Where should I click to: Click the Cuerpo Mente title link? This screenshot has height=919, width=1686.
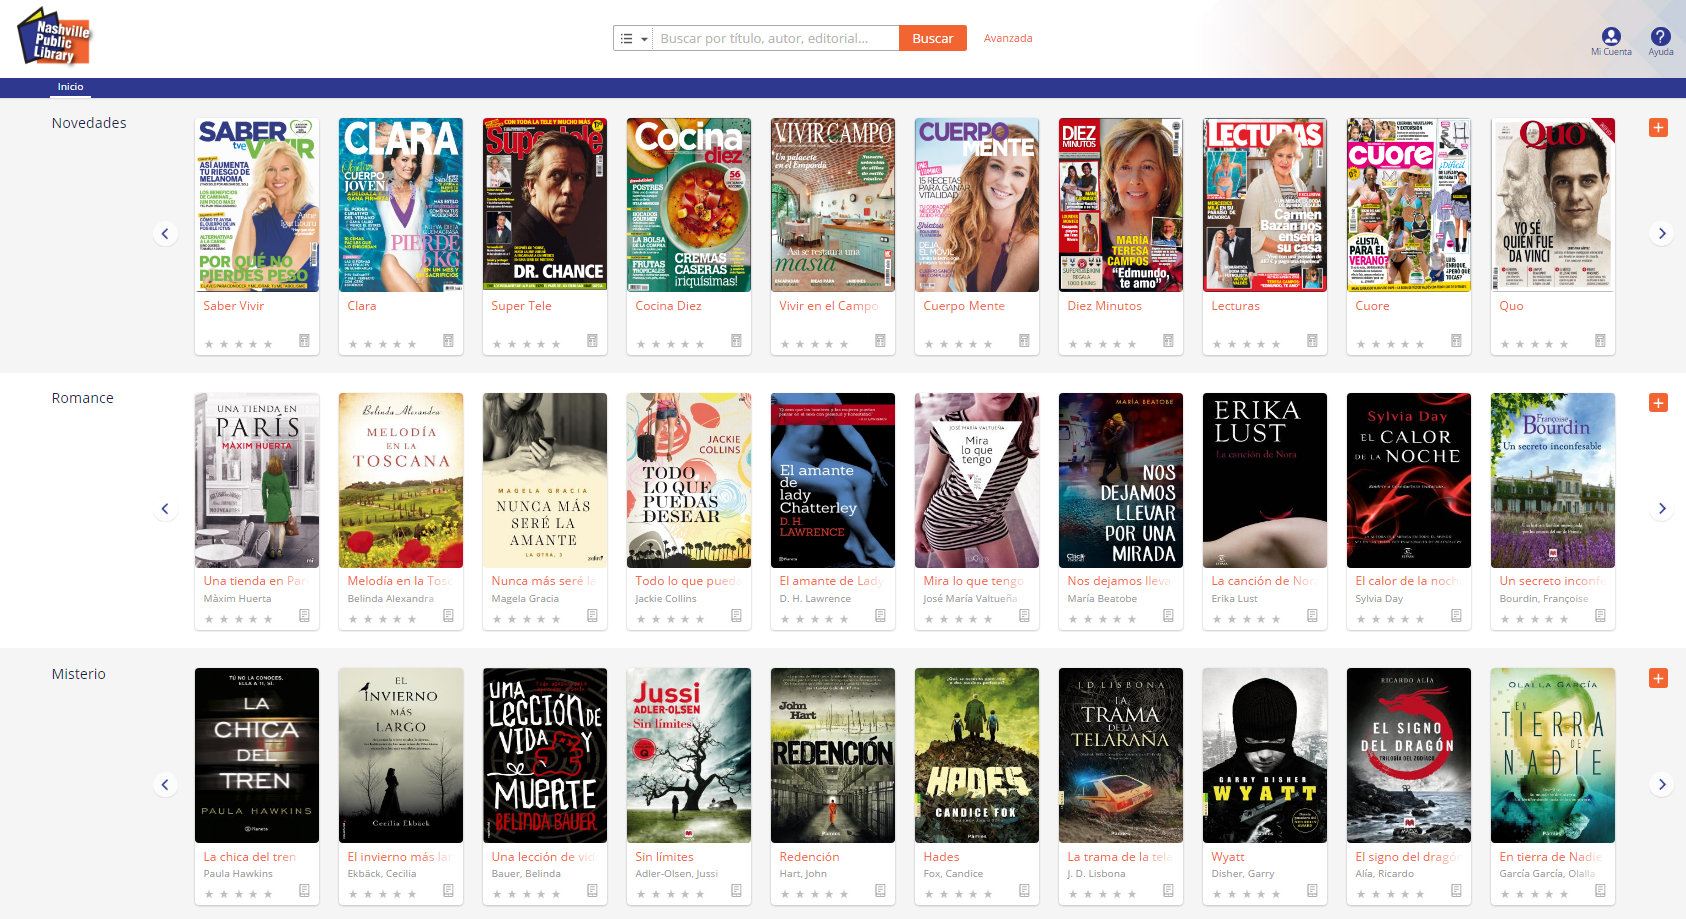coord(964,306)
